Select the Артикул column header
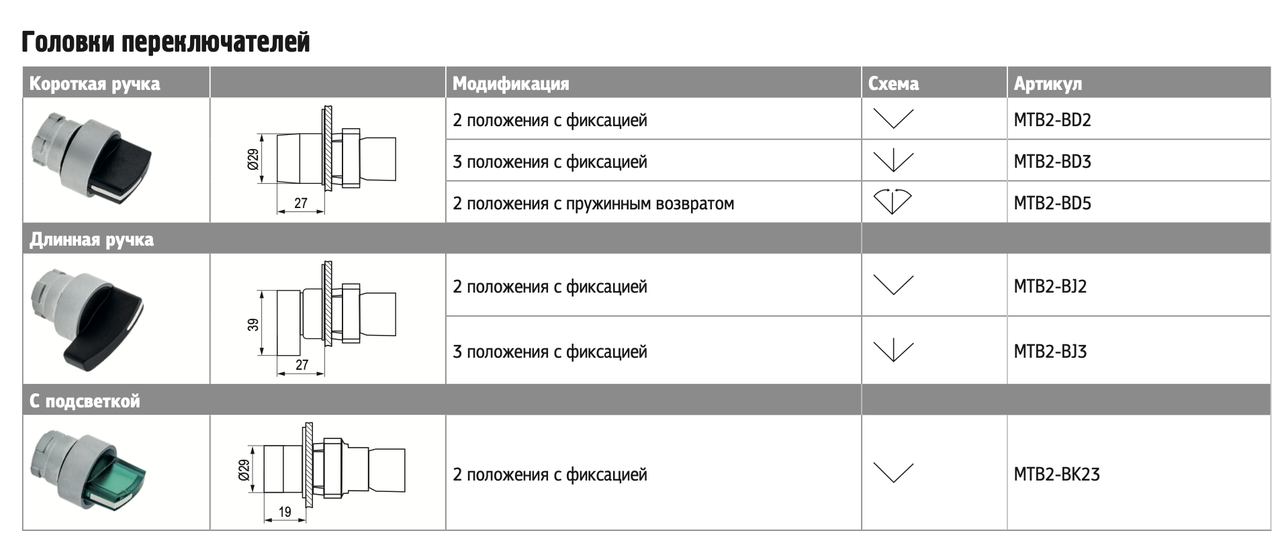 (1048, 84)
